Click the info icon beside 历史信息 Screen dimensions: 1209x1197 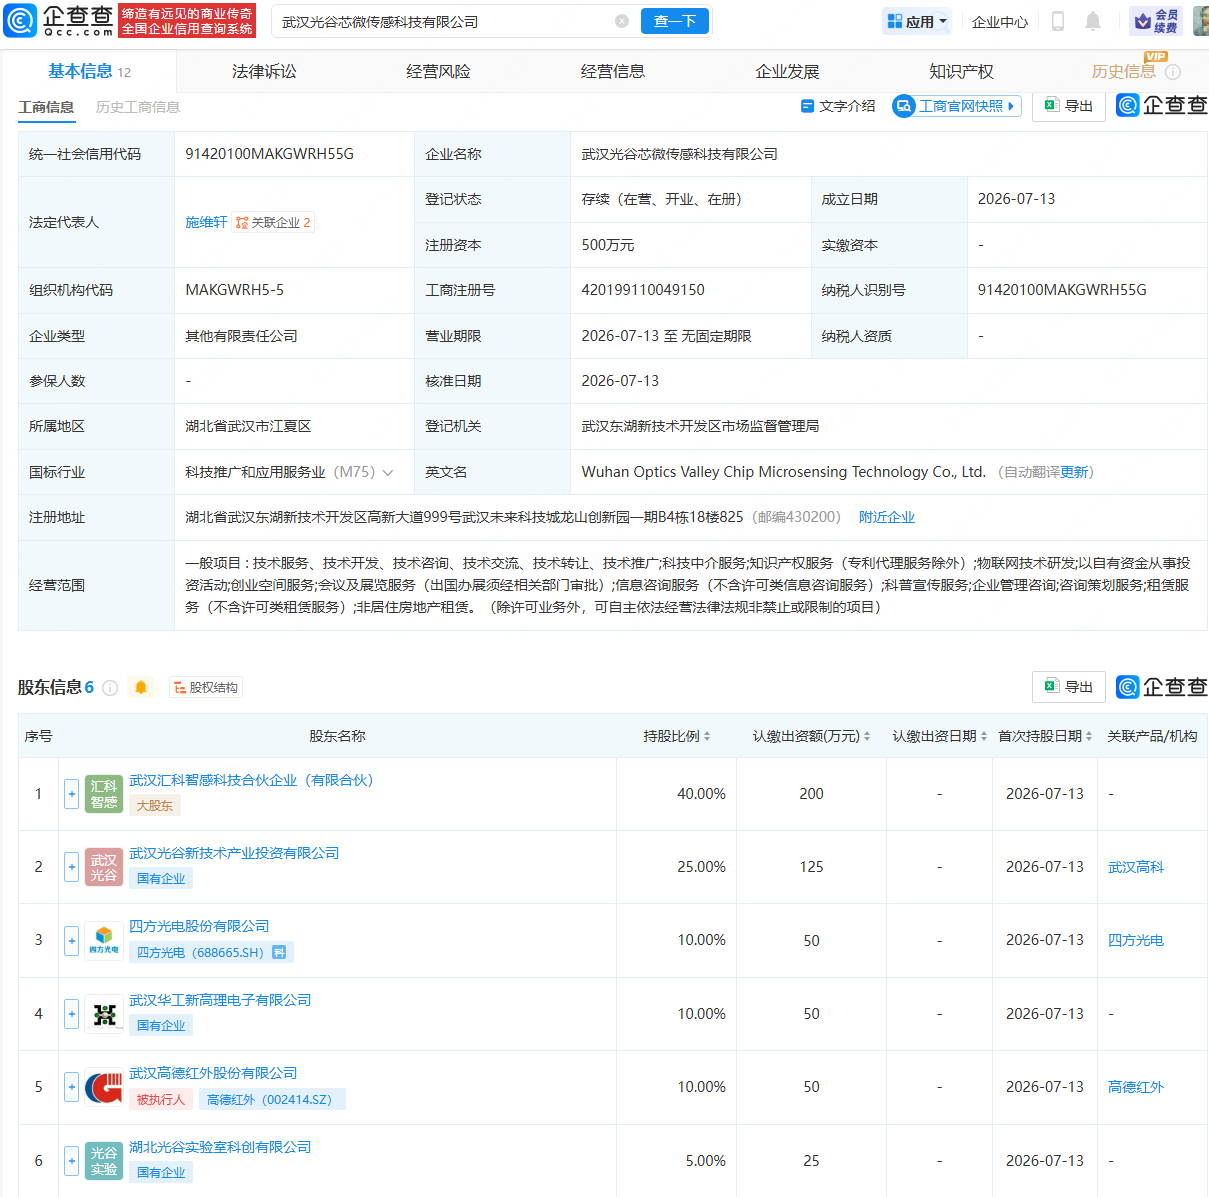point(1173,72)
